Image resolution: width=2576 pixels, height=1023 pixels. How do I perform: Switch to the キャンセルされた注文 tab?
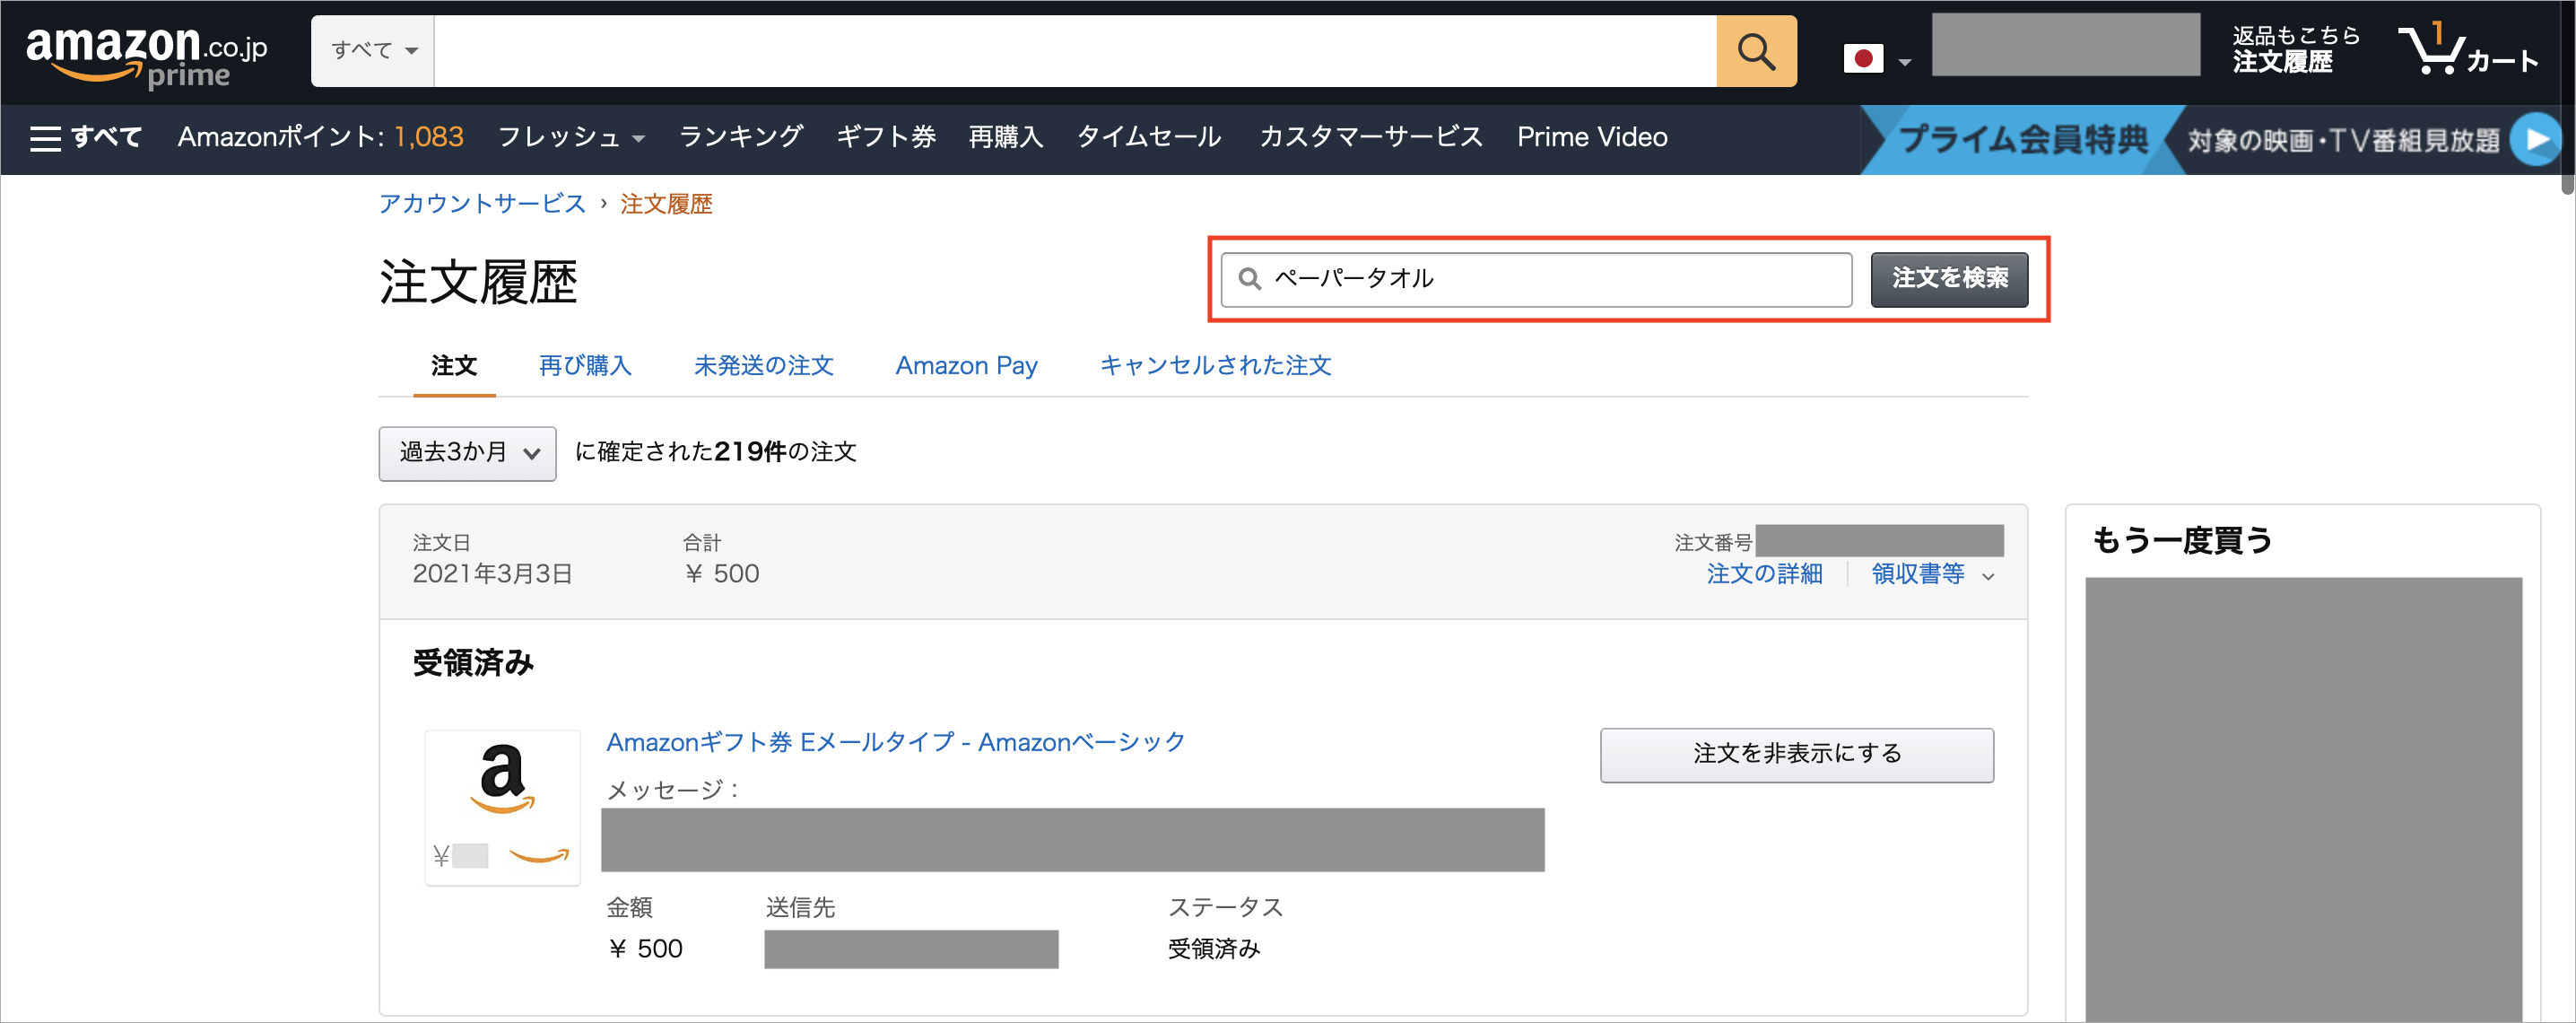coord(1215,366)
